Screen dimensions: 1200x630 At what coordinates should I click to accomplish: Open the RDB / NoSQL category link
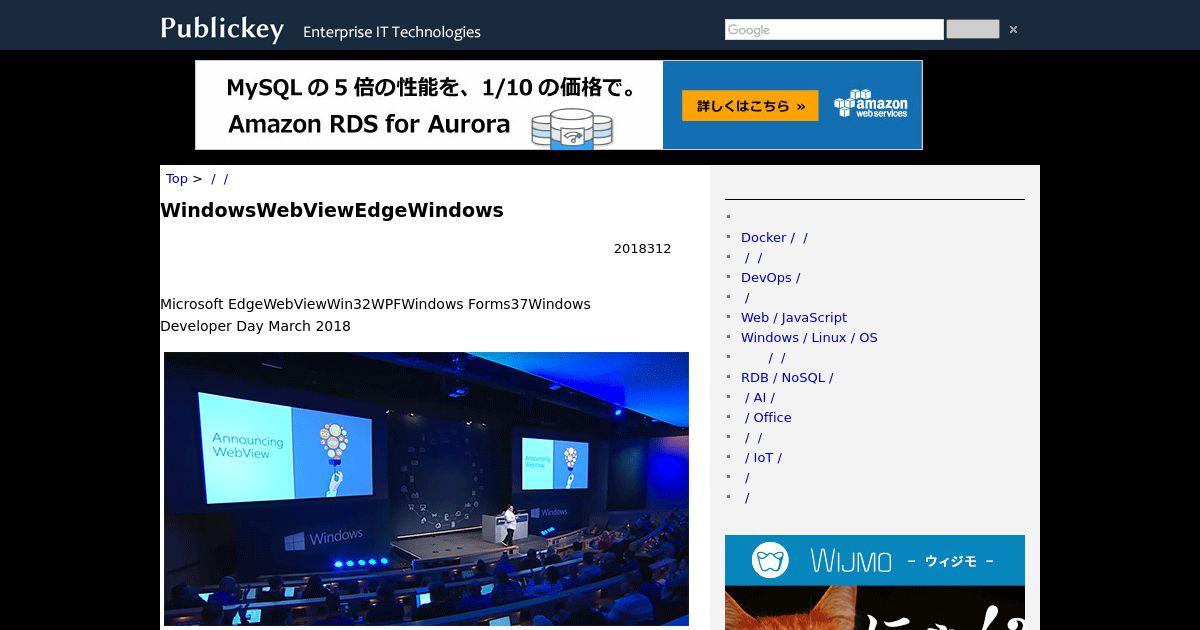pyautogui.click(x=787, y=378)
